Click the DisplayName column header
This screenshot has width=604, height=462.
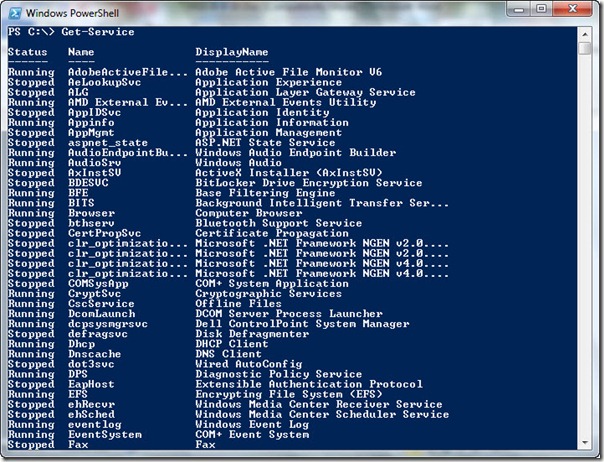coord(232,52)
